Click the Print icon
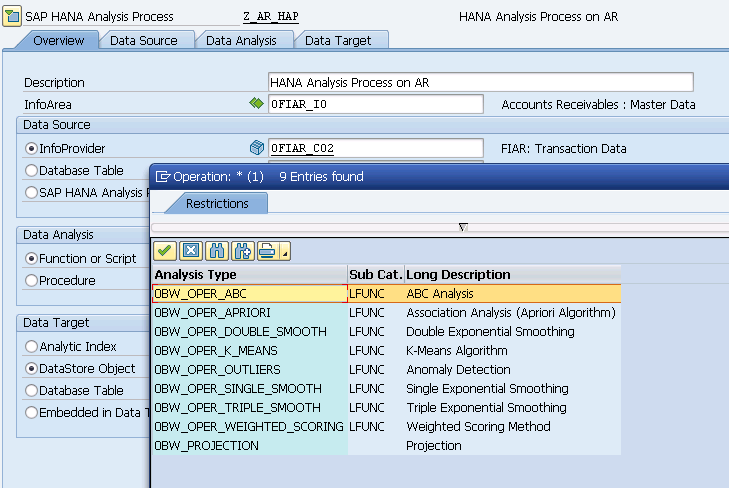Screen dimensions: 729x488 coord(268,251)
